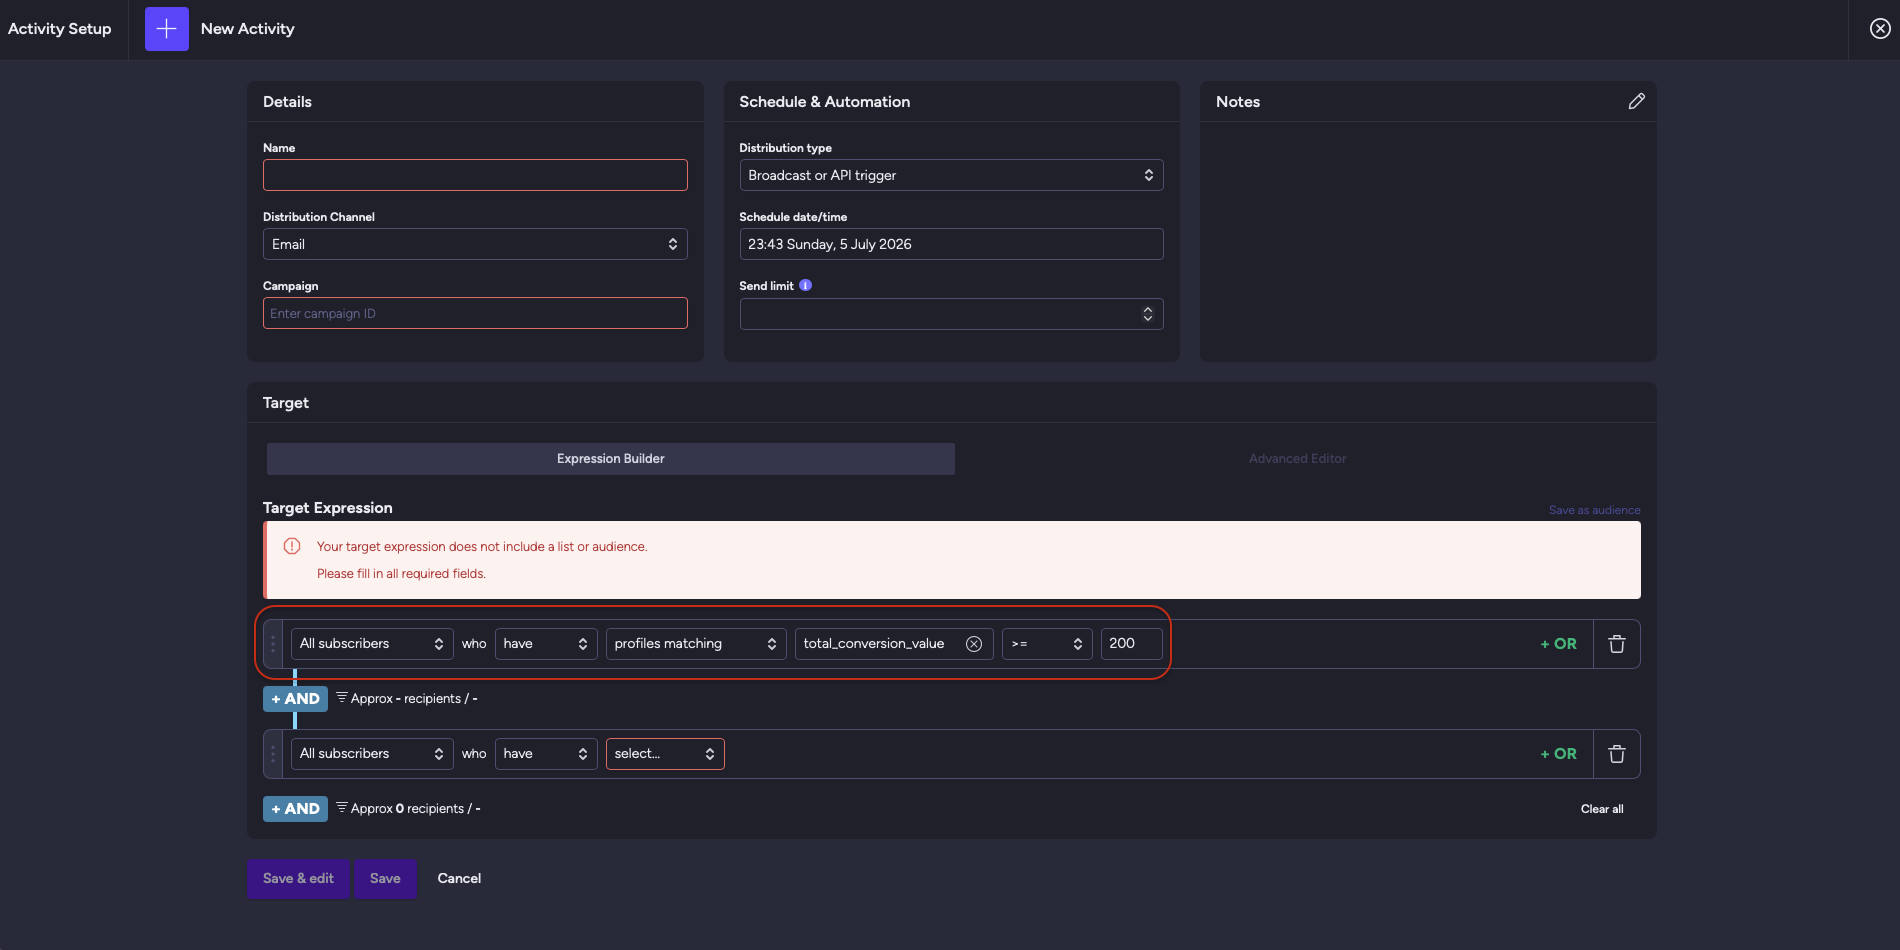Open the profiles matching dropdown
The width and height of the screenshot is (1900, 950).
[696, 644]
